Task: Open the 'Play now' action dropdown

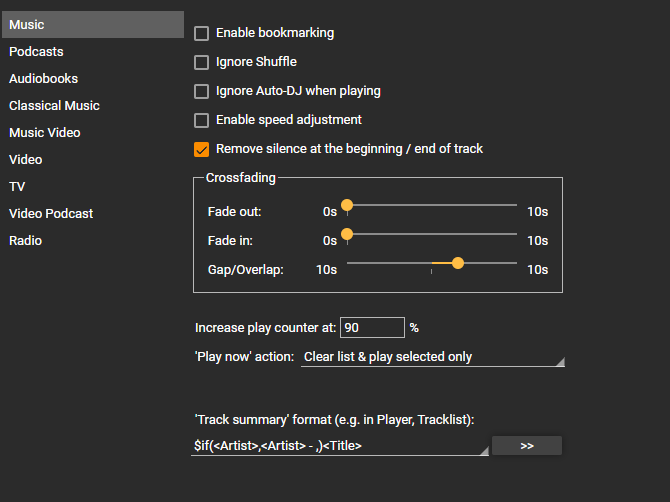Action: pos(432,357)
